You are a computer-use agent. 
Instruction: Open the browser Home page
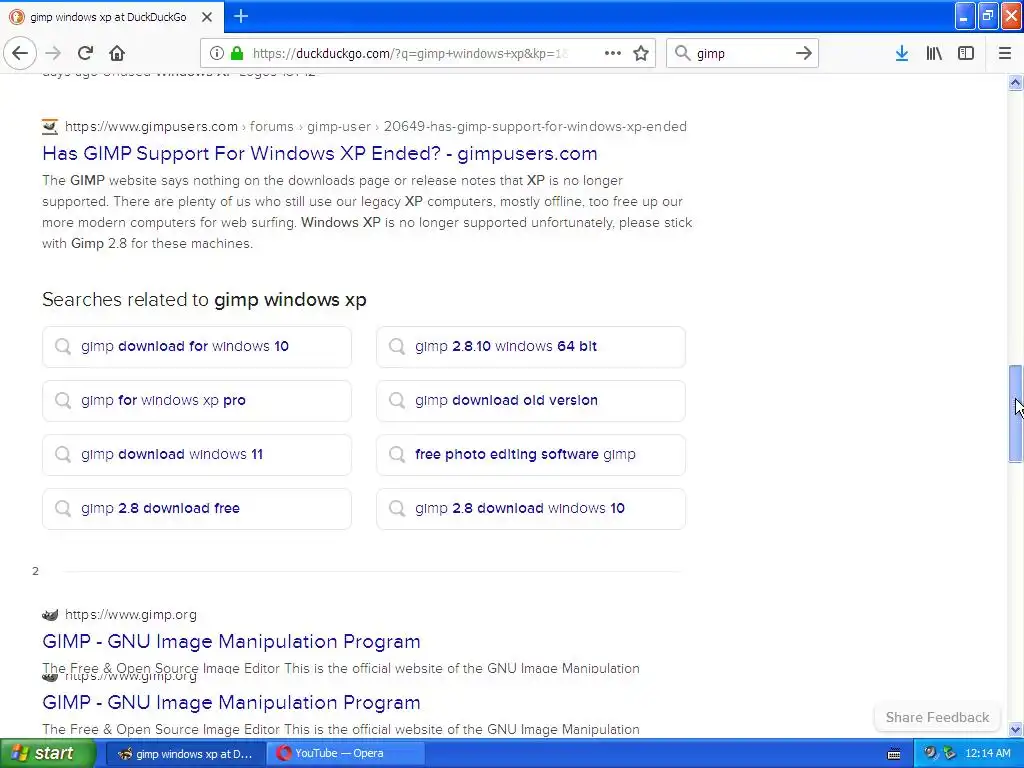coord(116,53)
